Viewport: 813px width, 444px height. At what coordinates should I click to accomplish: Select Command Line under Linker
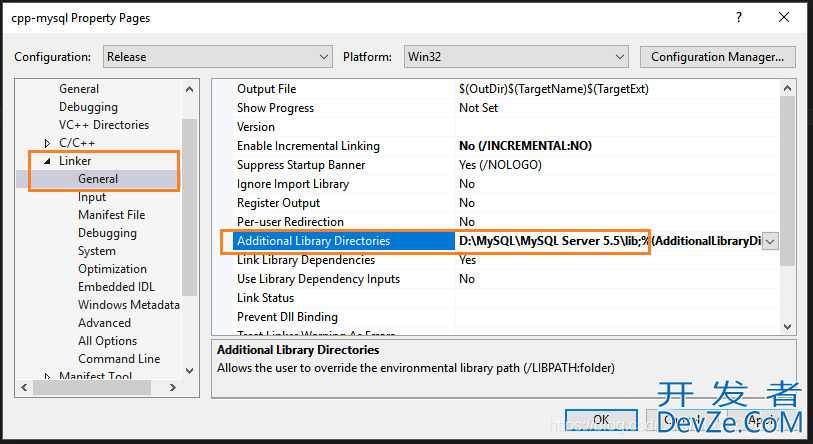coord(119,359)
